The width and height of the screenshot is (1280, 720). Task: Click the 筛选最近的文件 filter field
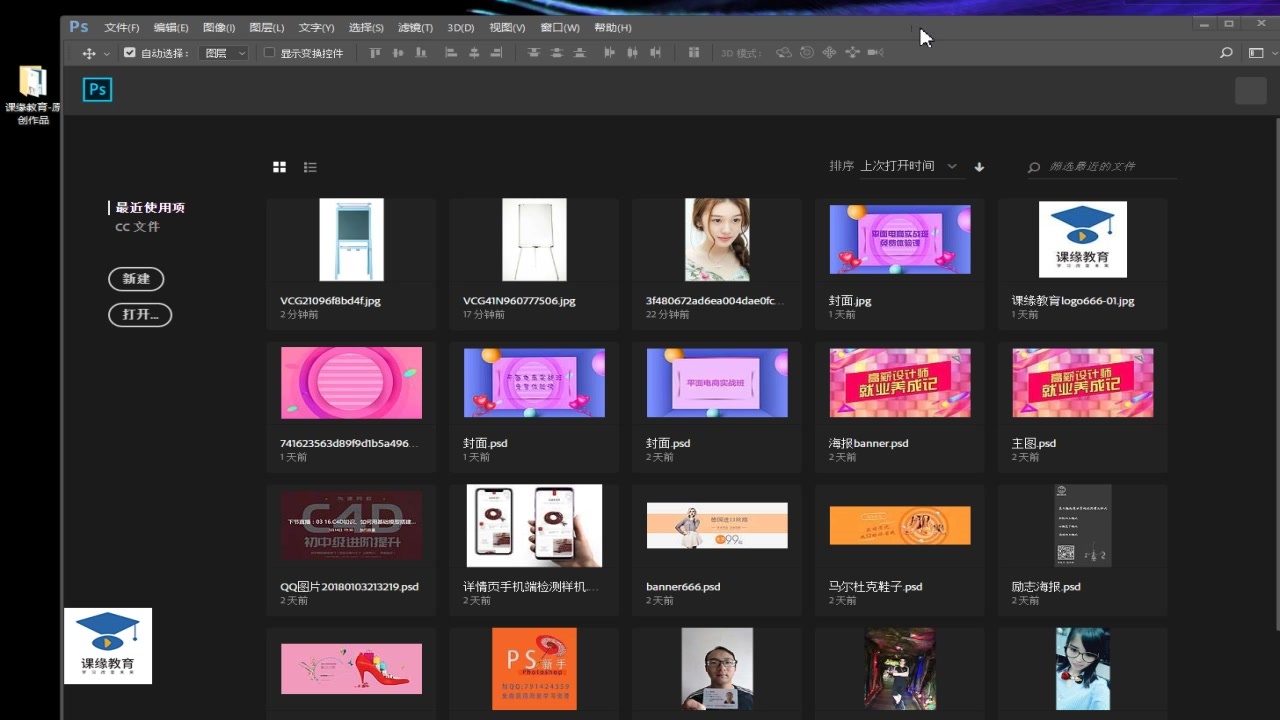pyautogui.click(x=1102, y=167)
